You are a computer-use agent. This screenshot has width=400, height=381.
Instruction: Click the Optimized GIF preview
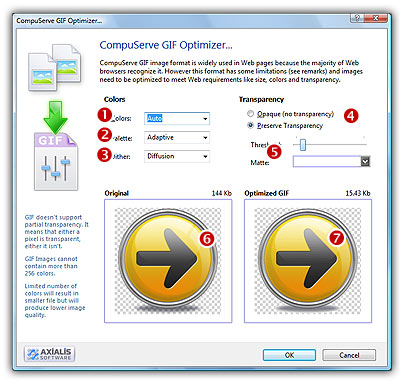[308, 261]
